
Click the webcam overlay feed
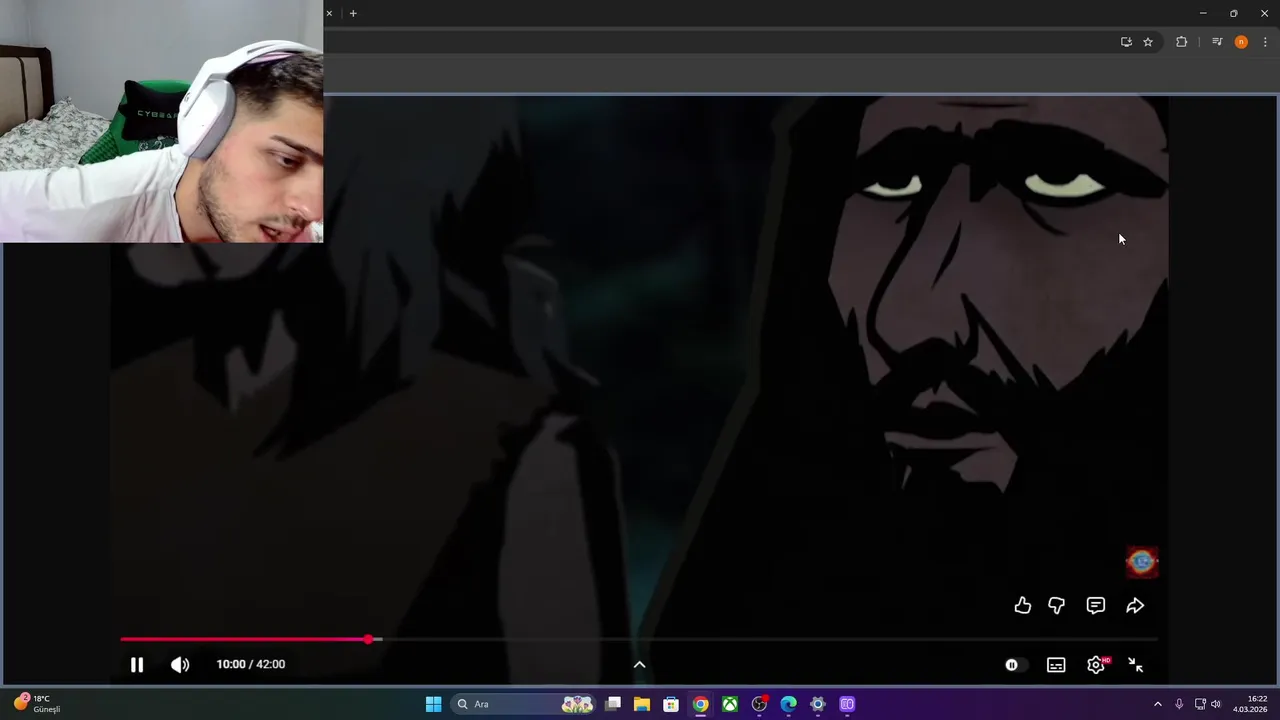tap(161, 121)
